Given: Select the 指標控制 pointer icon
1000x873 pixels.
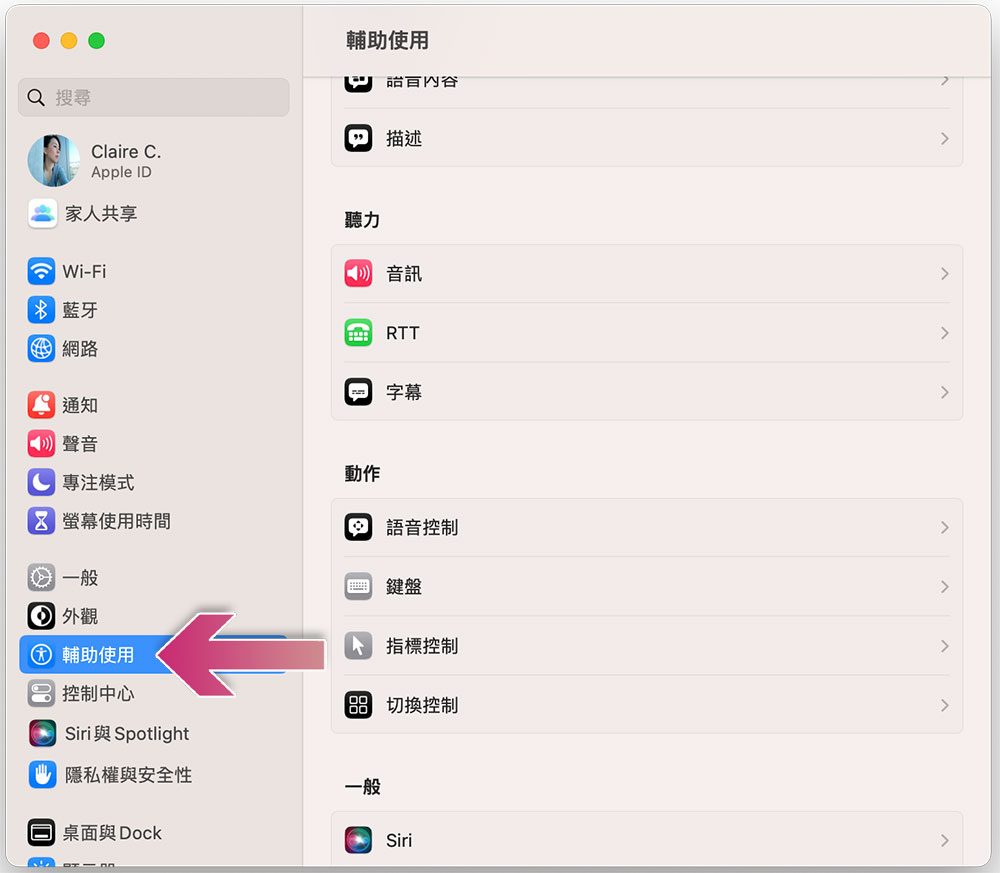Looking at the screenshot, I should point(358,646).
